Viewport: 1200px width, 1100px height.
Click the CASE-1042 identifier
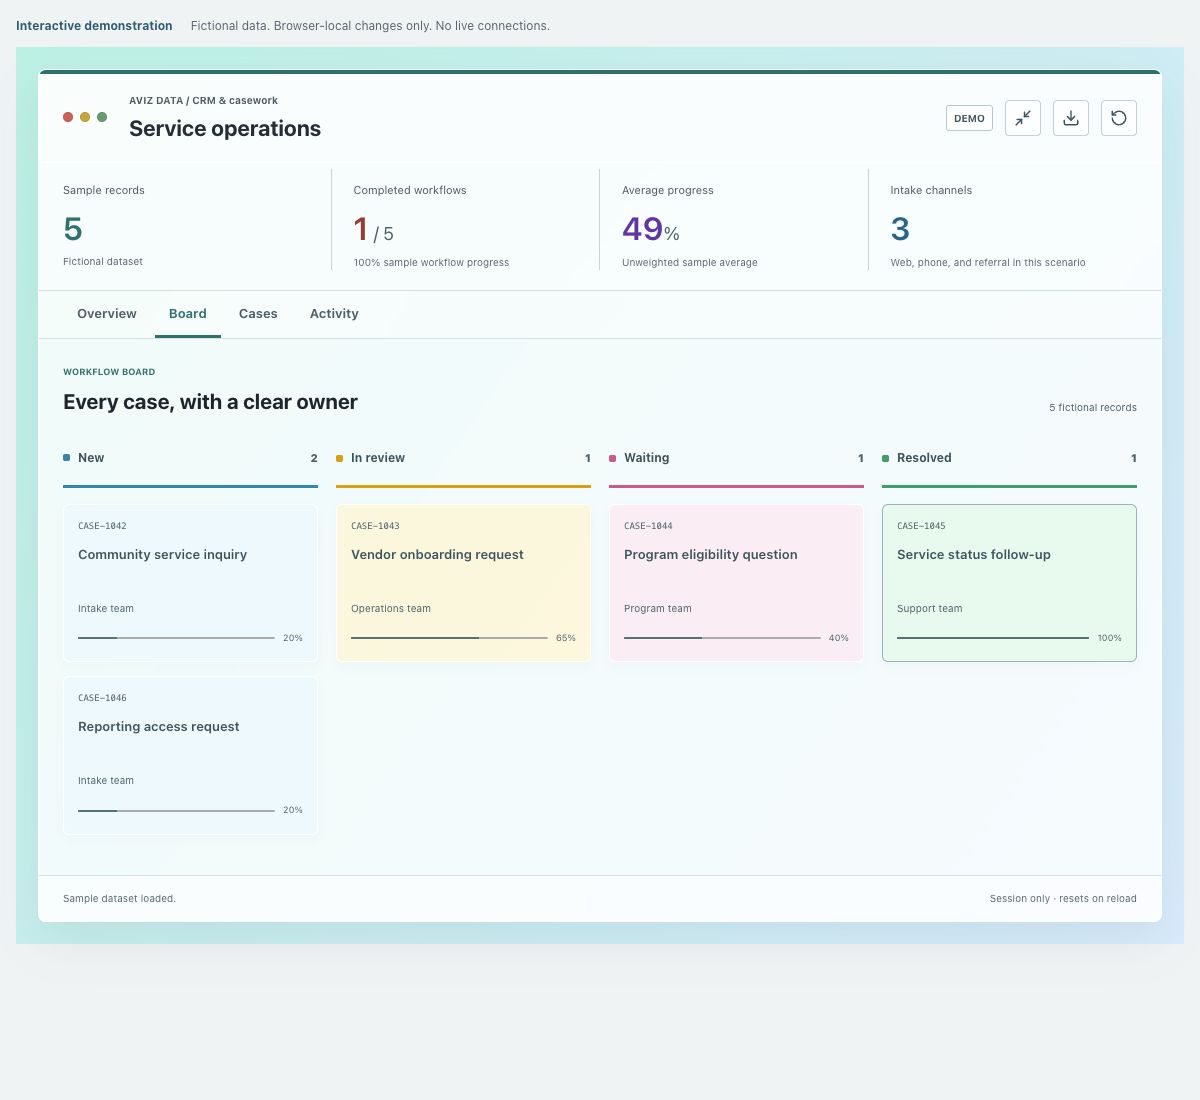(102, 526)
